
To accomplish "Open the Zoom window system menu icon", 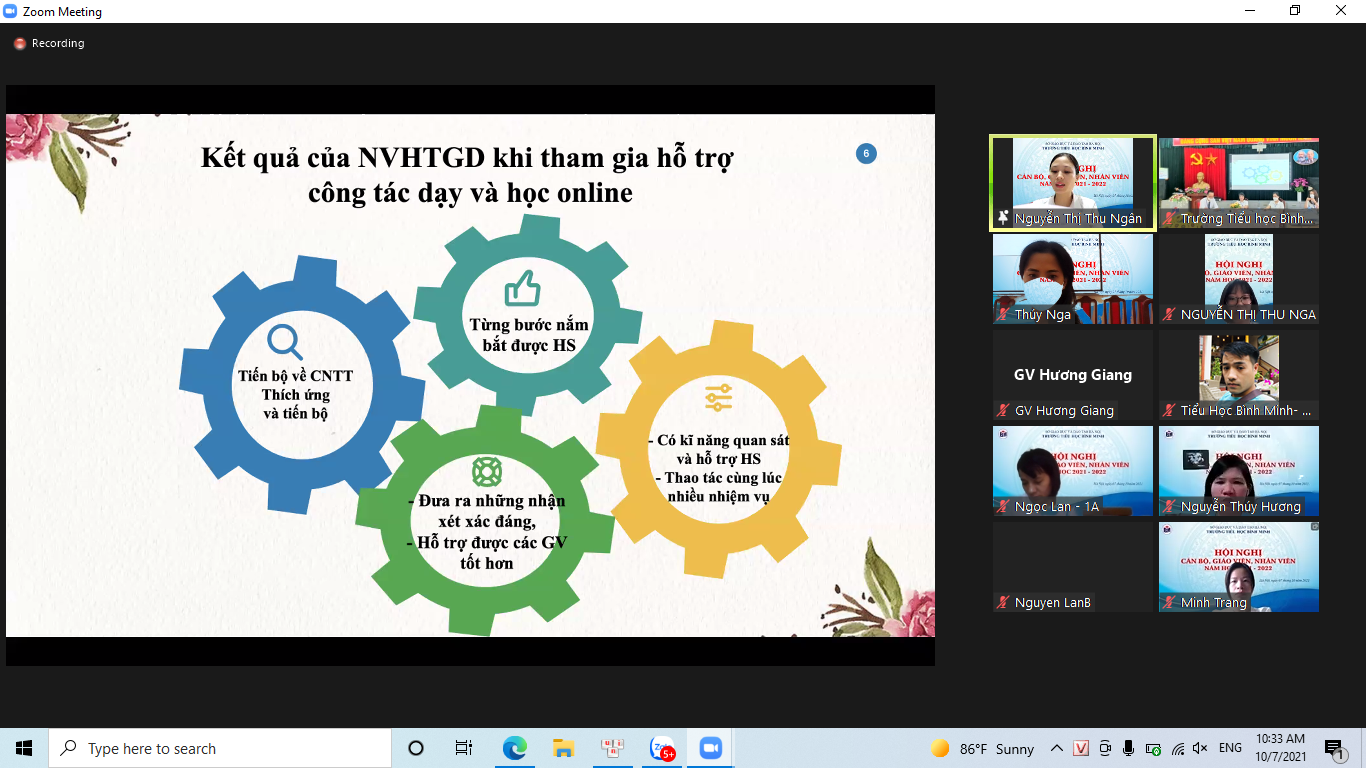I will pyautogui.click(x=10, y=12).
